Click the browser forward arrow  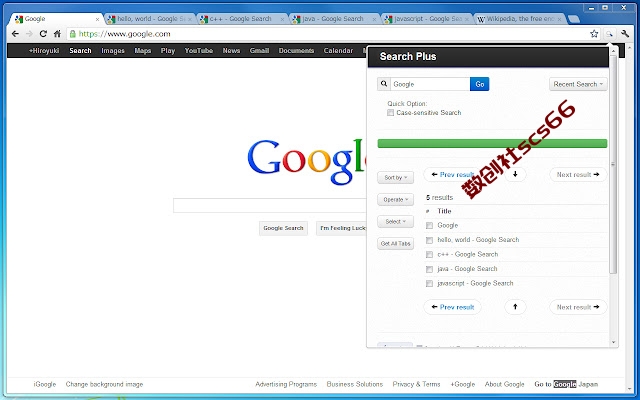tap(29, 34)
